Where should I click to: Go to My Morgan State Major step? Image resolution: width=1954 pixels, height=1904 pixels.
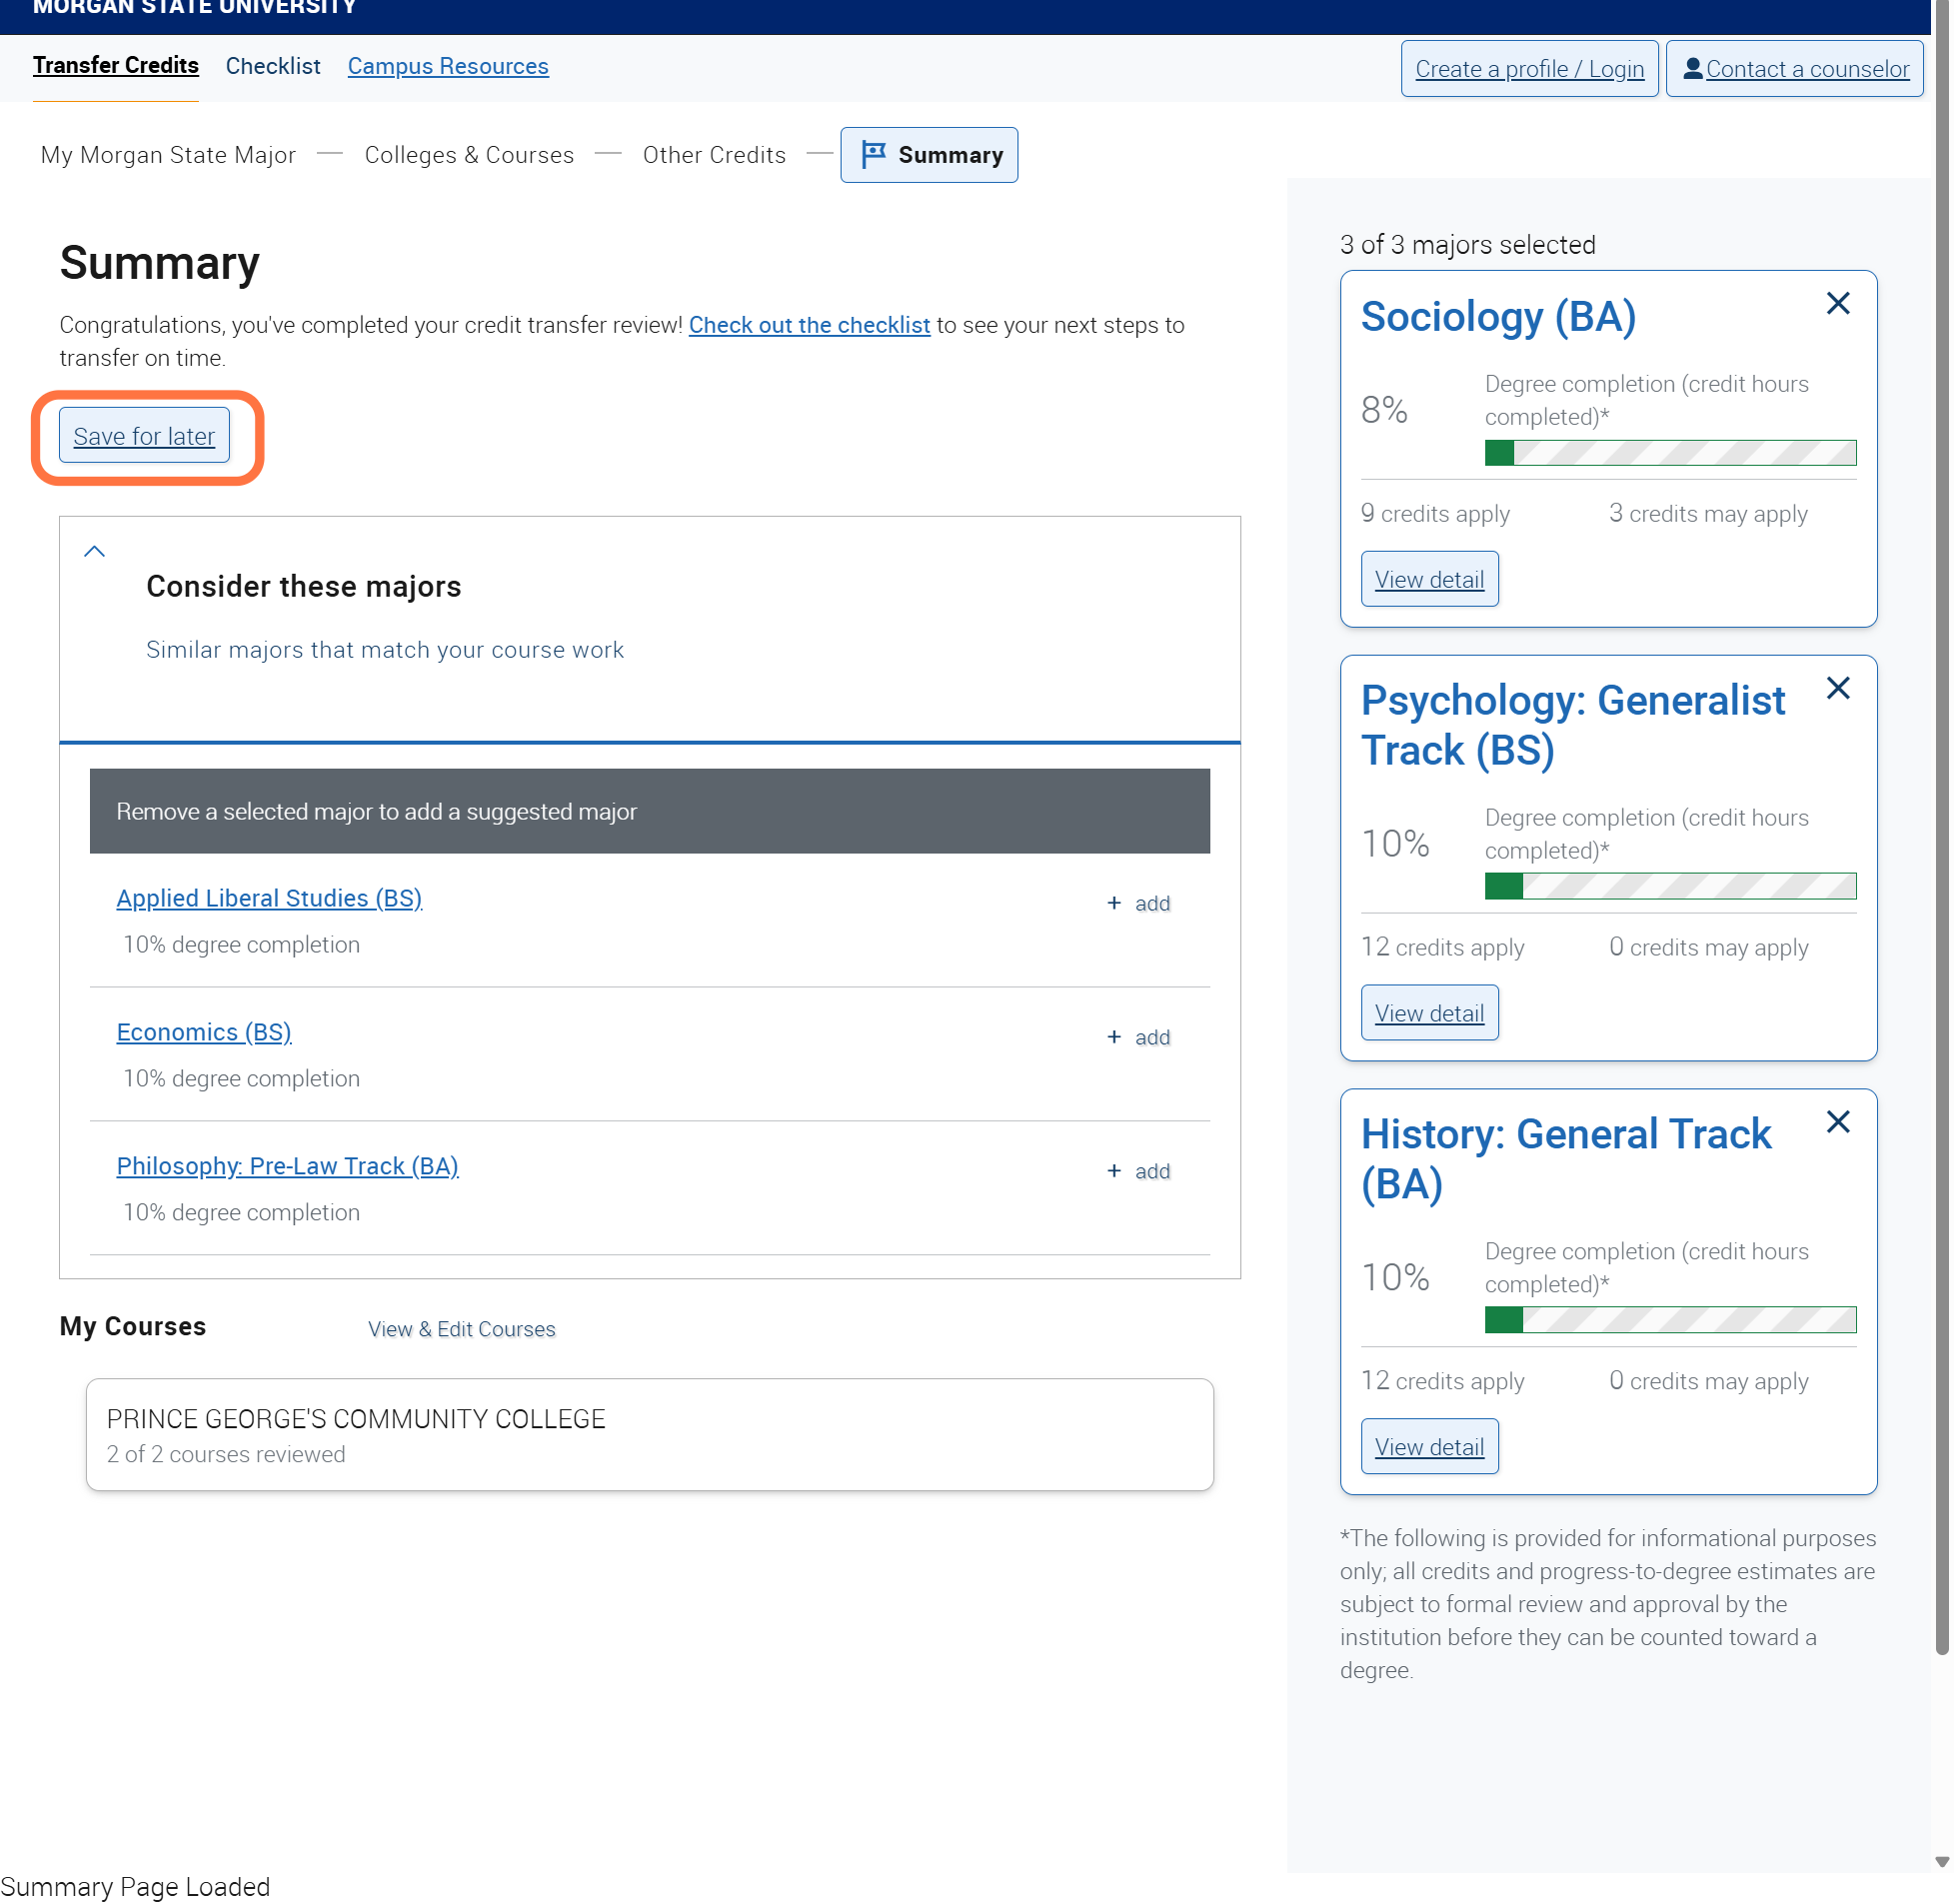[168, 155]
